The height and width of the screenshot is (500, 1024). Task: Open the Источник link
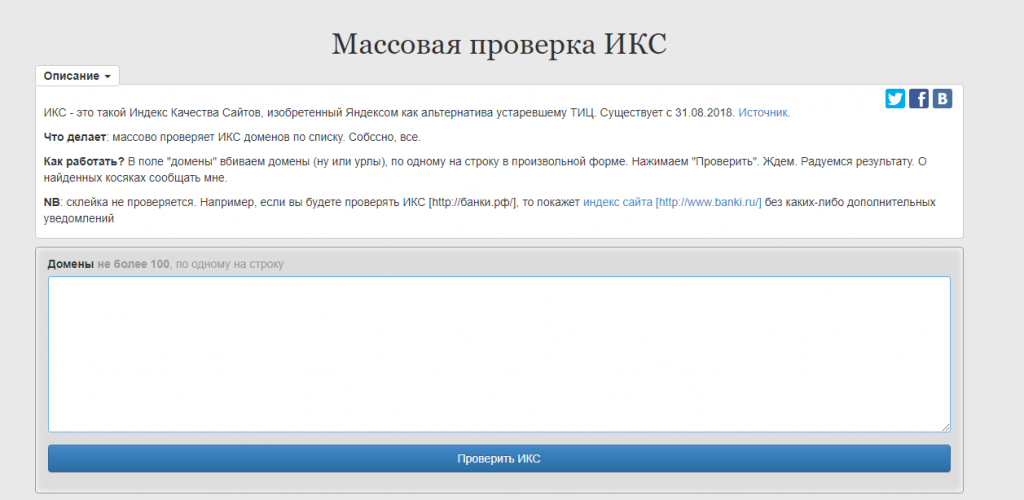click(764, 113)
